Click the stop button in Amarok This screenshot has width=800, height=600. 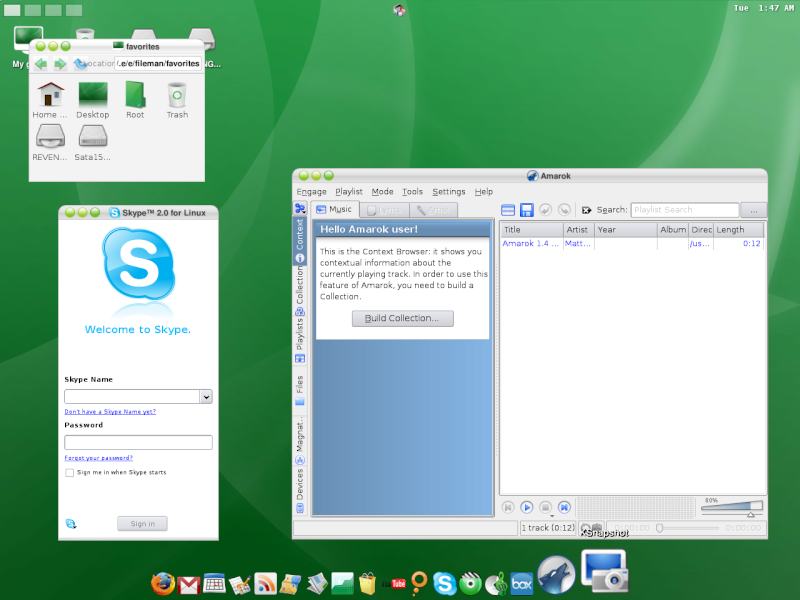point(545,507)
